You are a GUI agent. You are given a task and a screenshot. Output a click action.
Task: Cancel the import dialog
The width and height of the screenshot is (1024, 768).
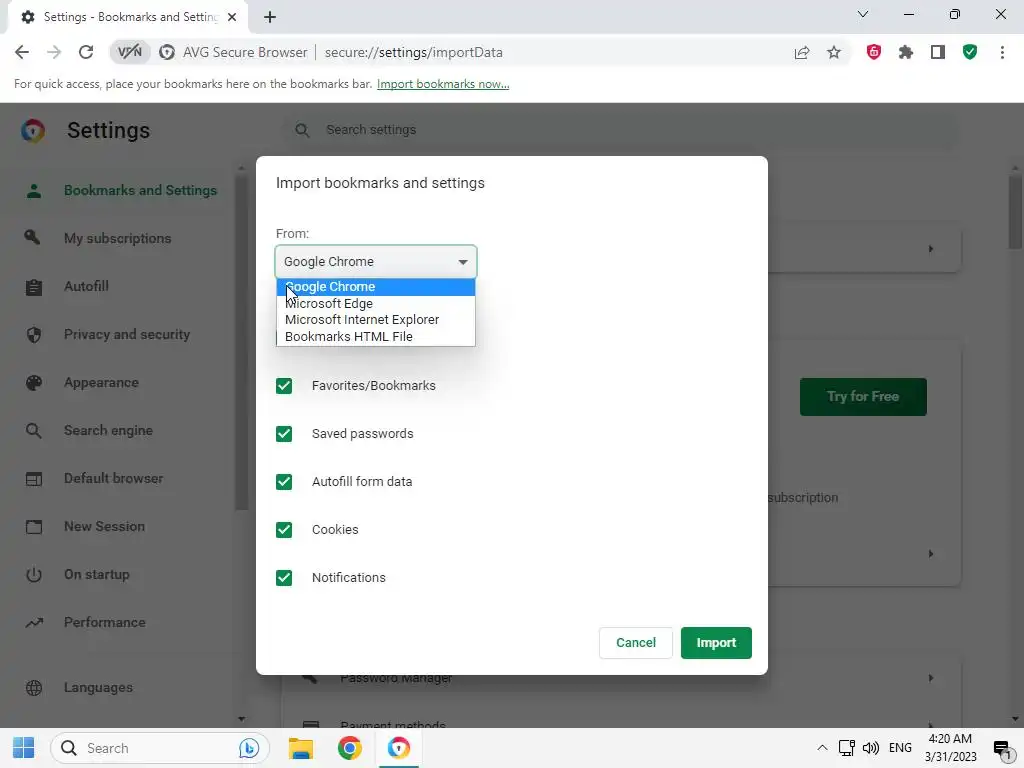click(x=635, y=643)
